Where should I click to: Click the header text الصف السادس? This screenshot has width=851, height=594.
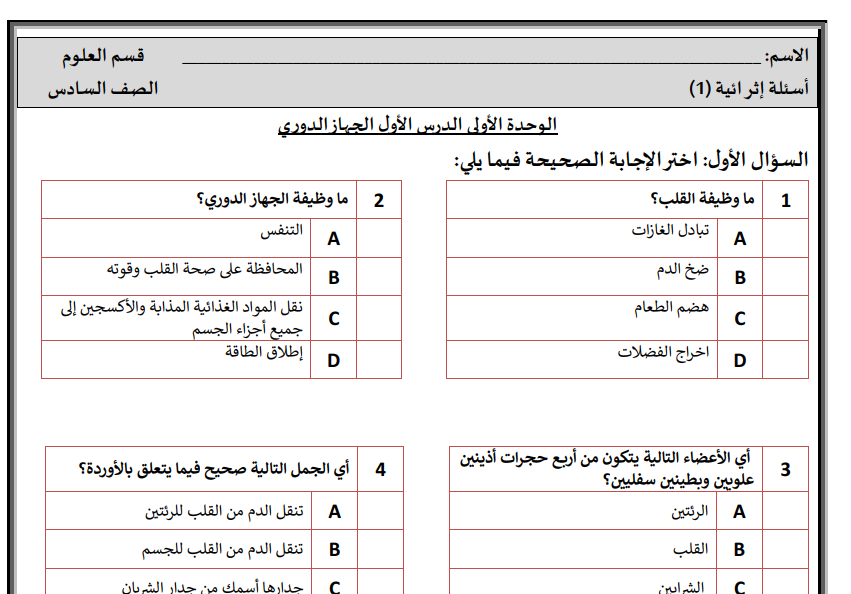coord(103,88)
